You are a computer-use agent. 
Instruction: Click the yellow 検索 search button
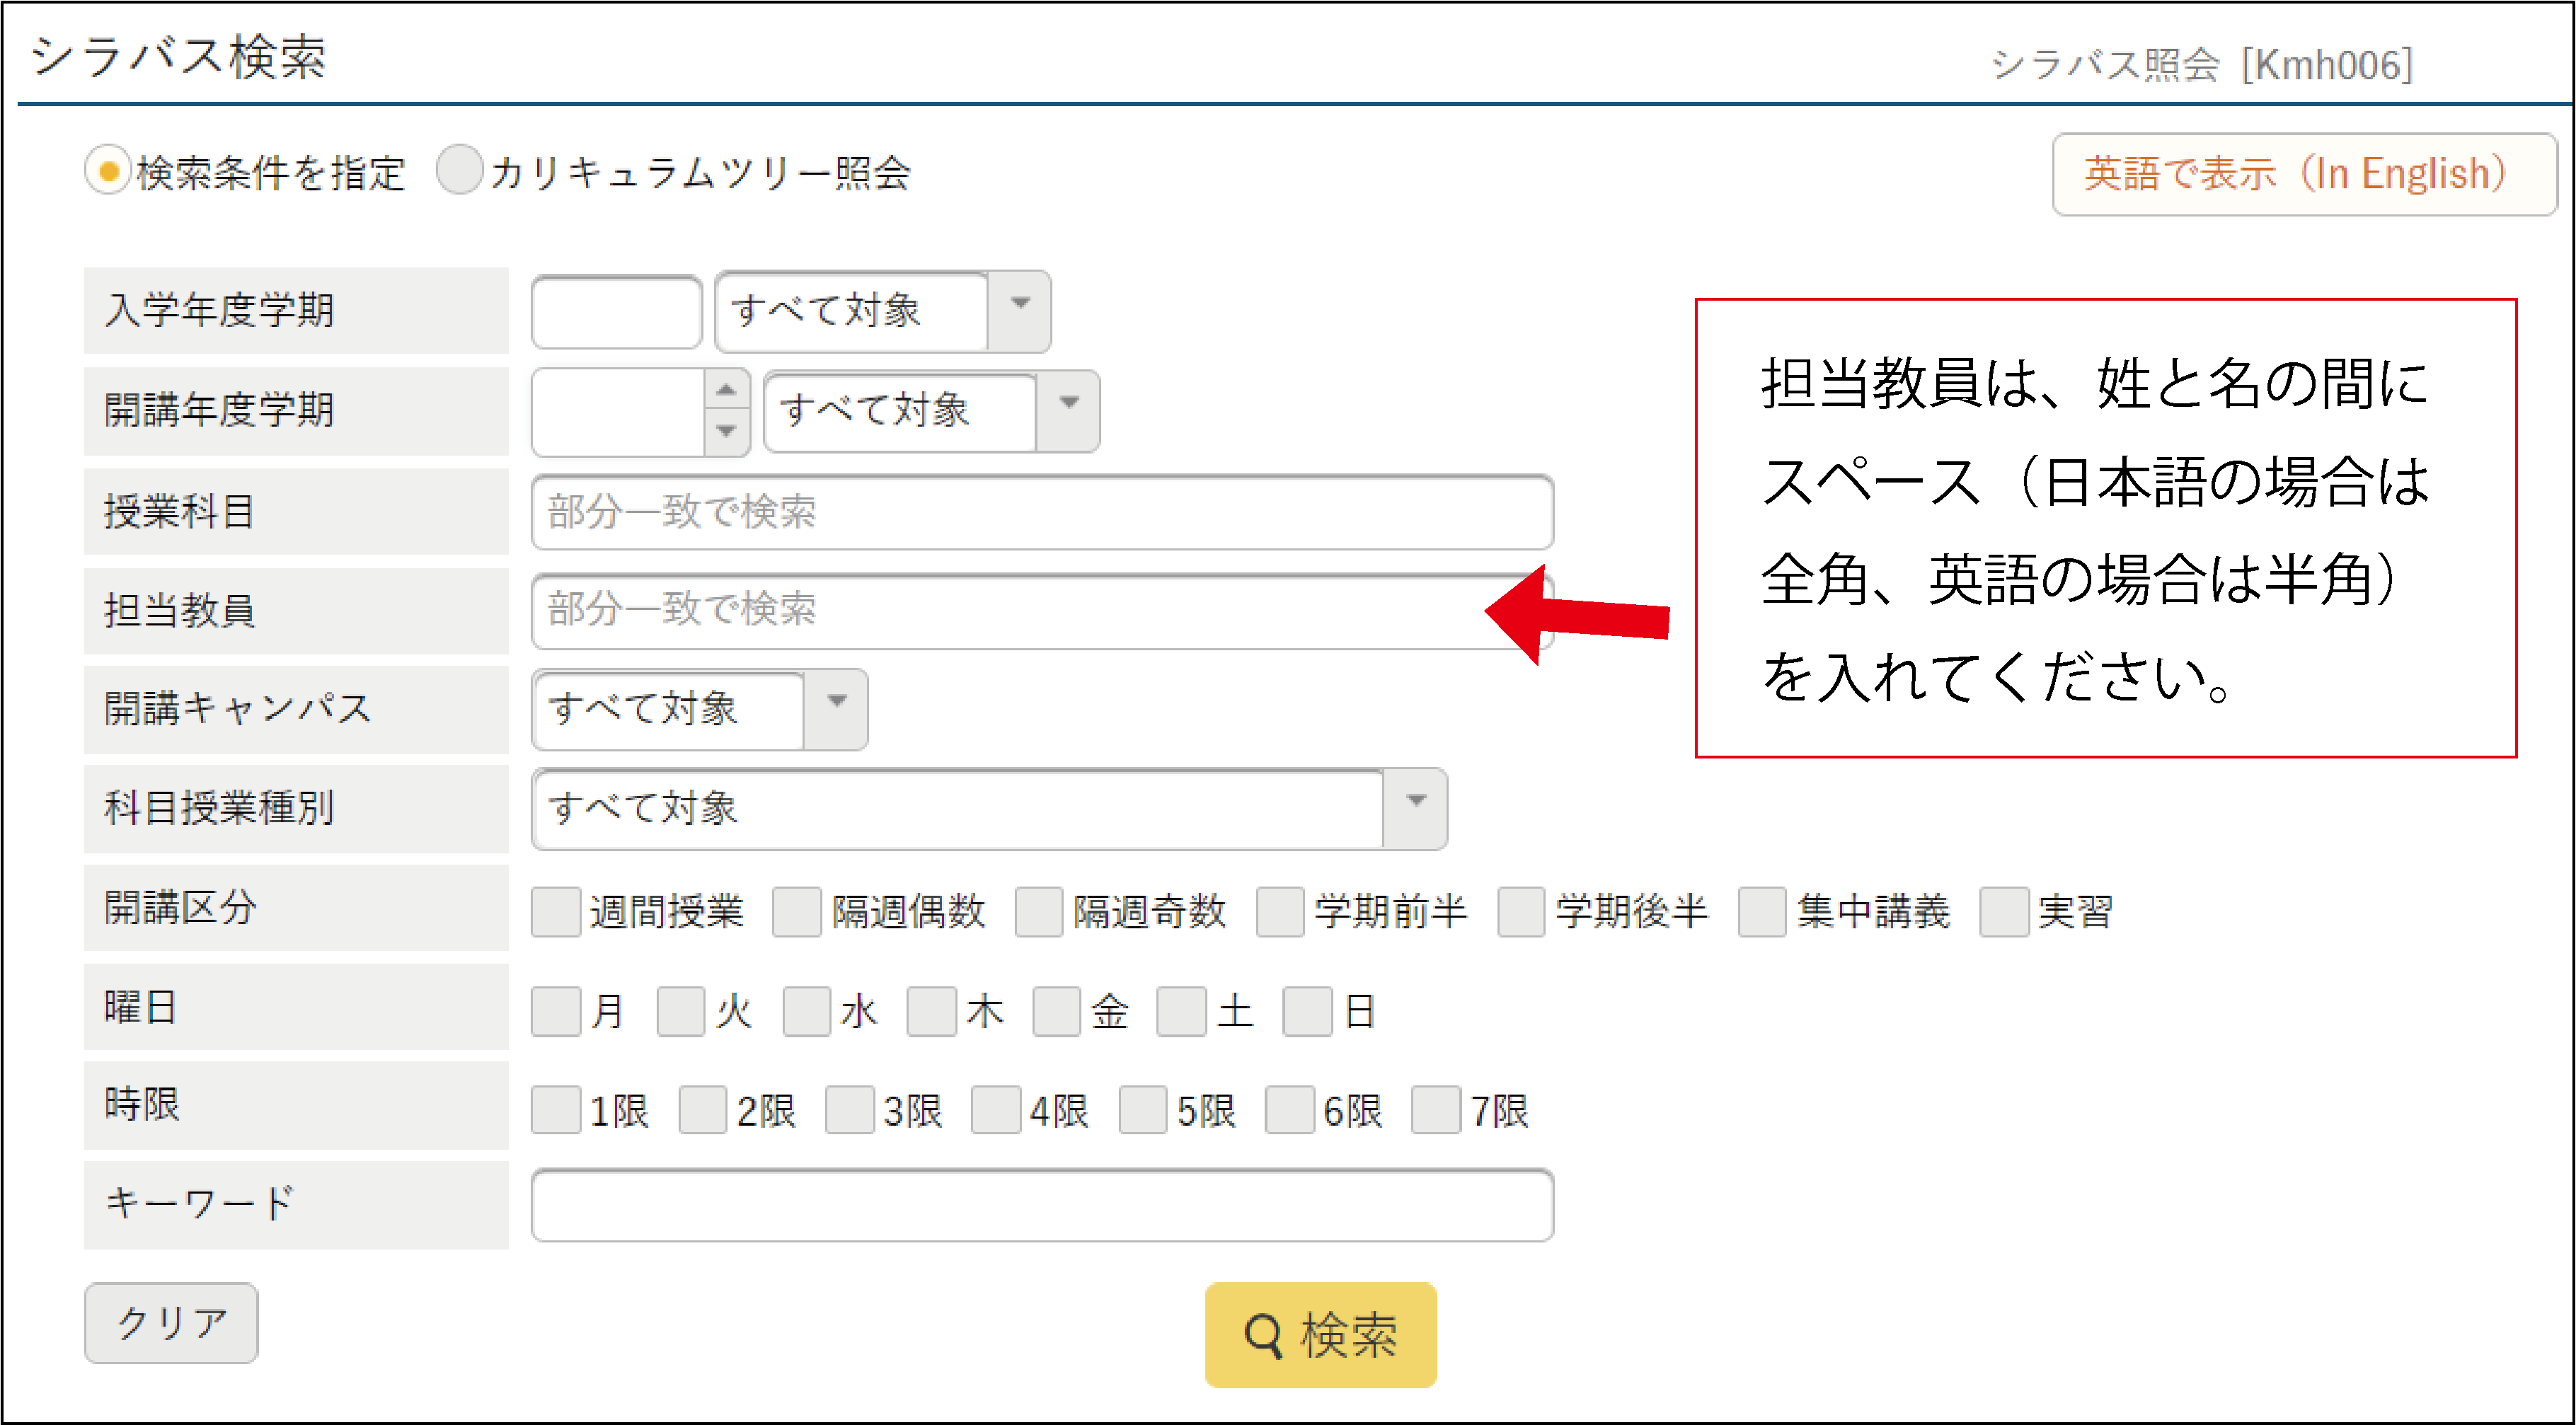point(1320,1335)
